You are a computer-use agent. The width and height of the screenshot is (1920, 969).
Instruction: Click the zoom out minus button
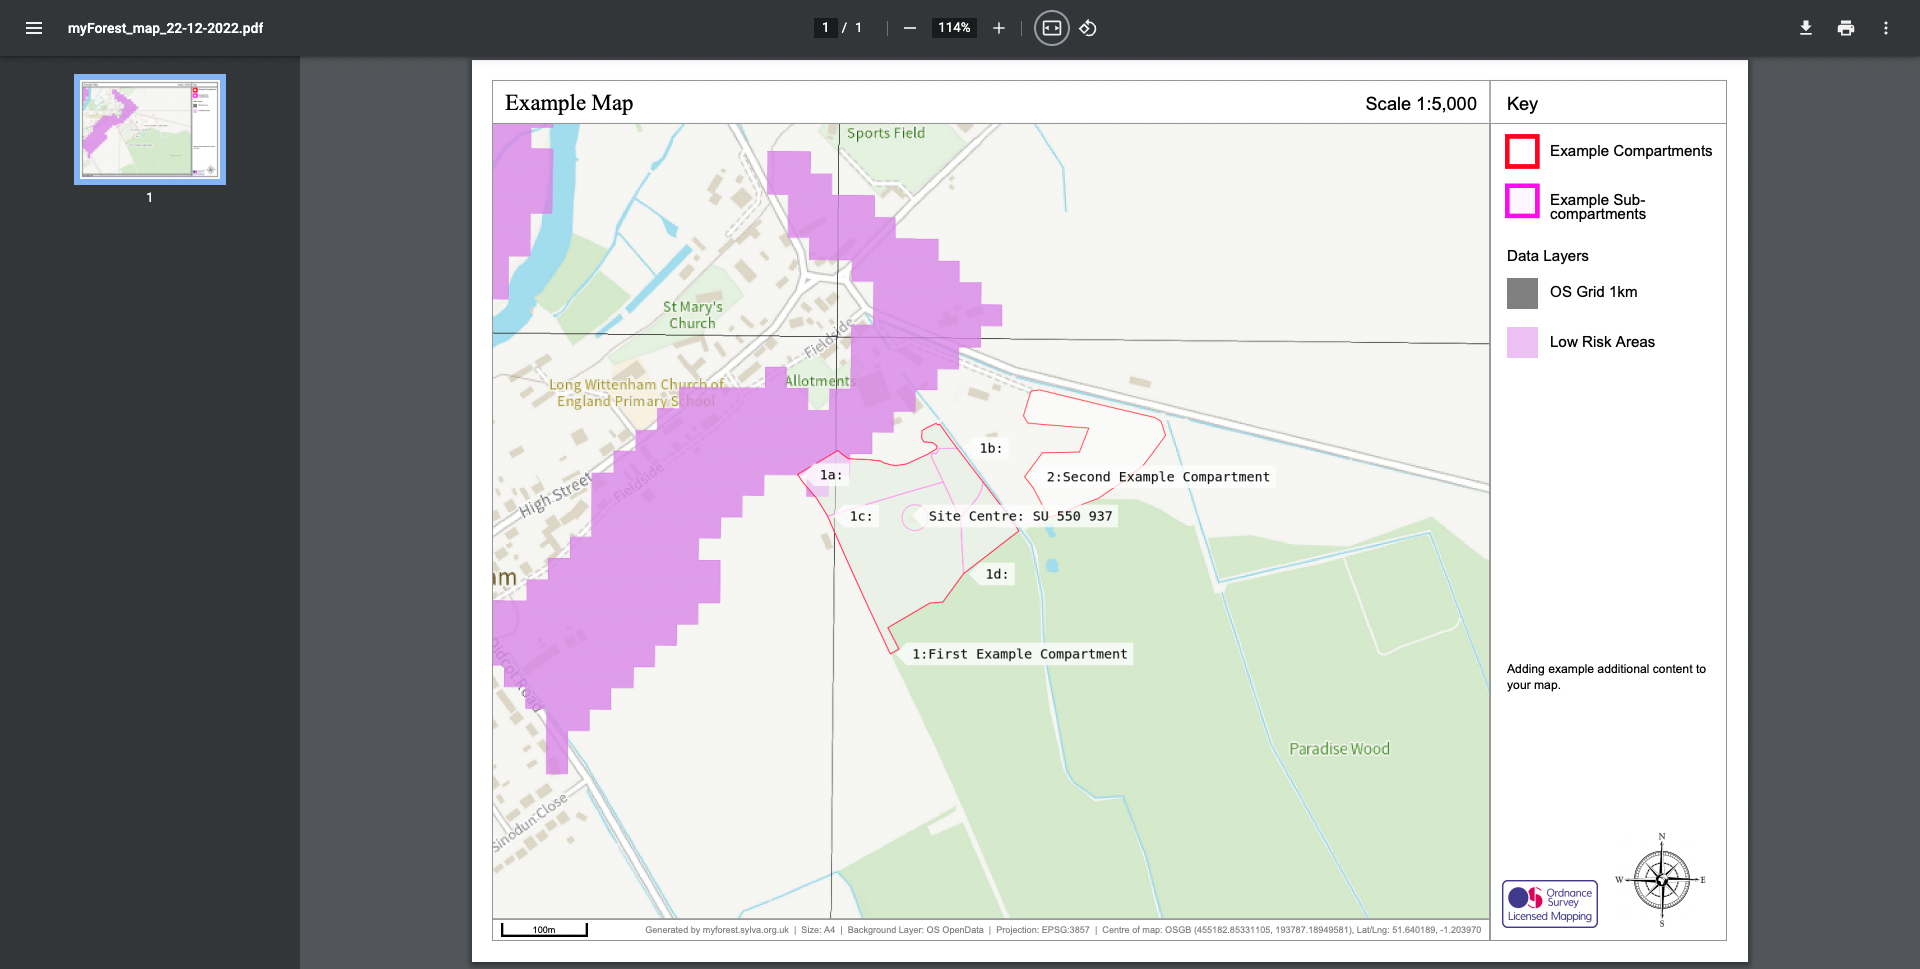pos(909,28)
